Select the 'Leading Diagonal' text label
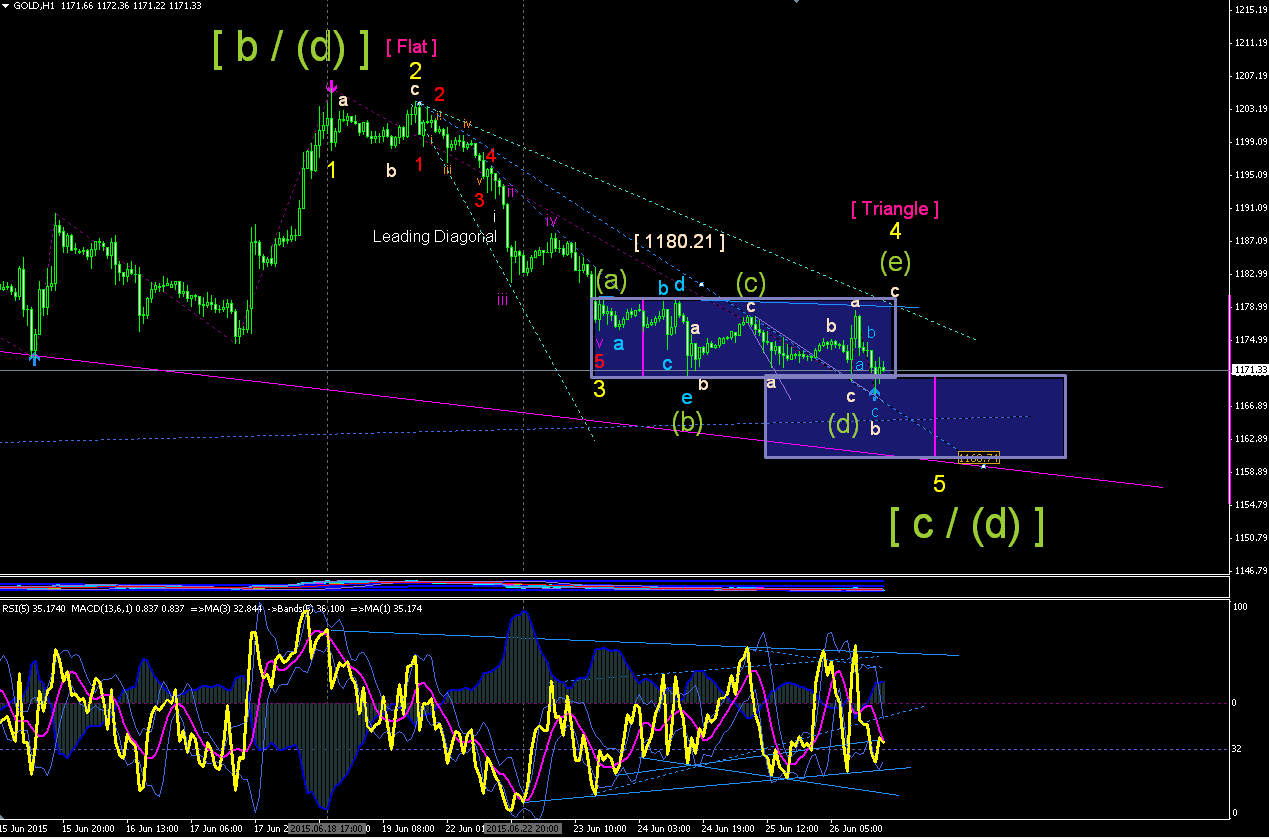This screenshot has width=1269, height=839. pyautogui.click(x=434, y=237)
